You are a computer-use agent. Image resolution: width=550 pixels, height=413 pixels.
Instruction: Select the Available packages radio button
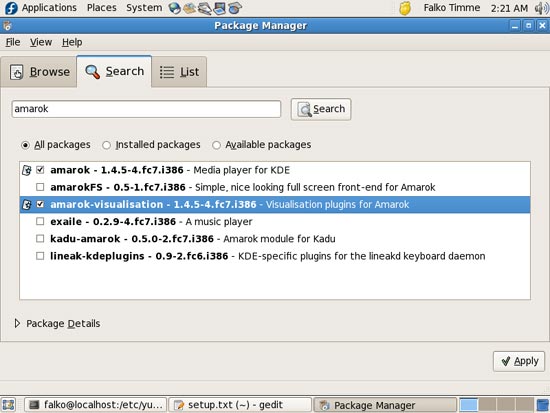click(216, 145)
